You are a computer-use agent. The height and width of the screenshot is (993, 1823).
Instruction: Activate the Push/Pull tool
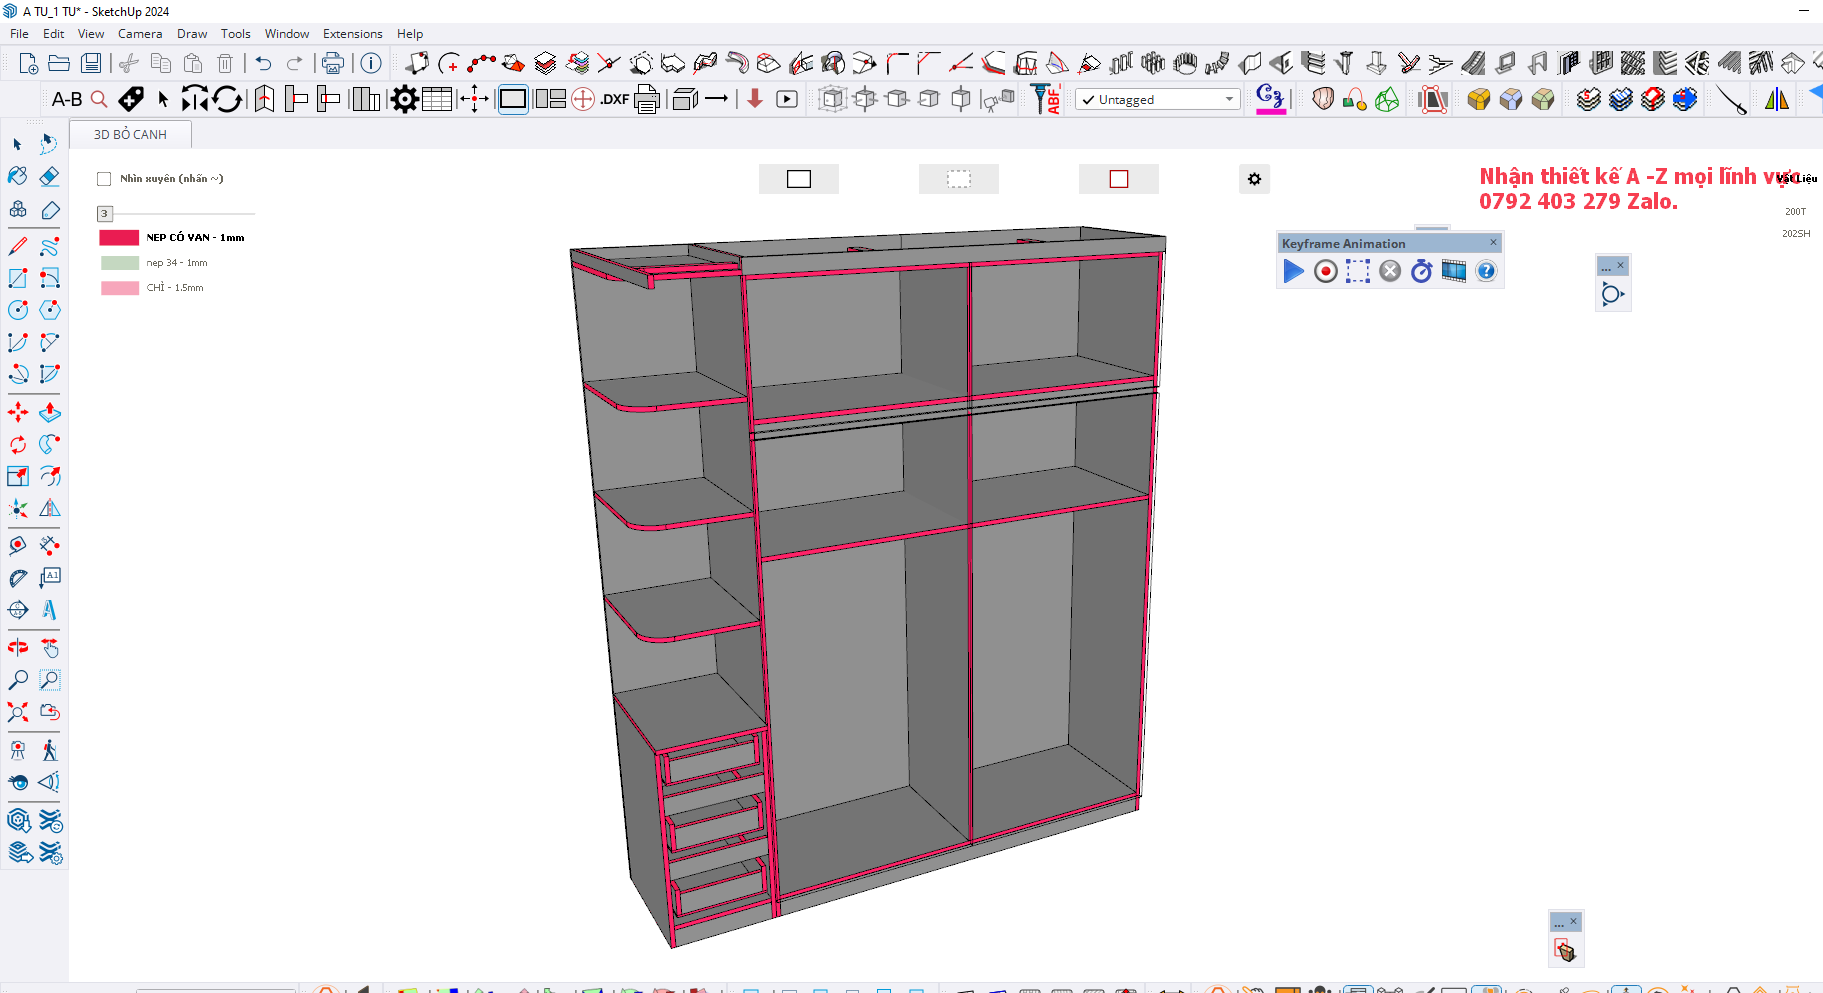[x=49, y=412]
